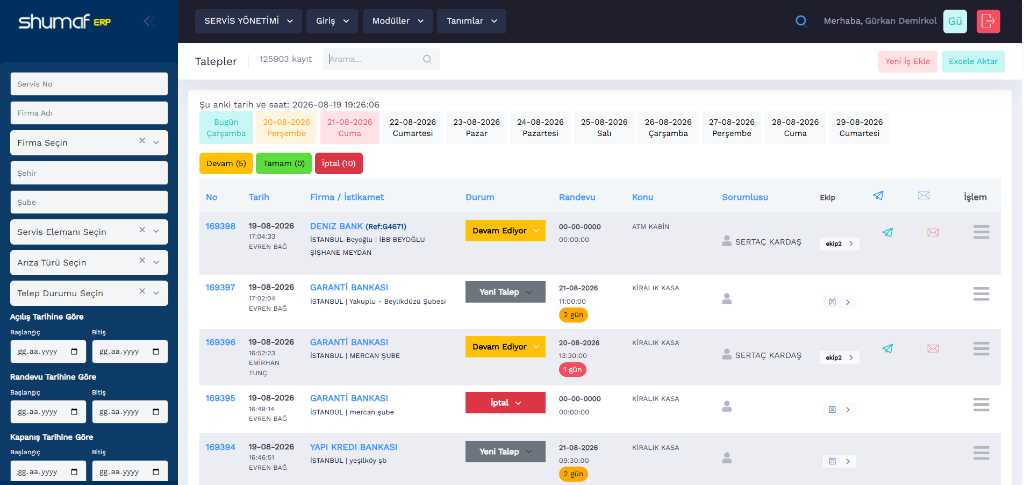The width and height of the screenshot is (1024, 485).
Task: Click telegram send icon in row 169398
Action: (887, 232)
